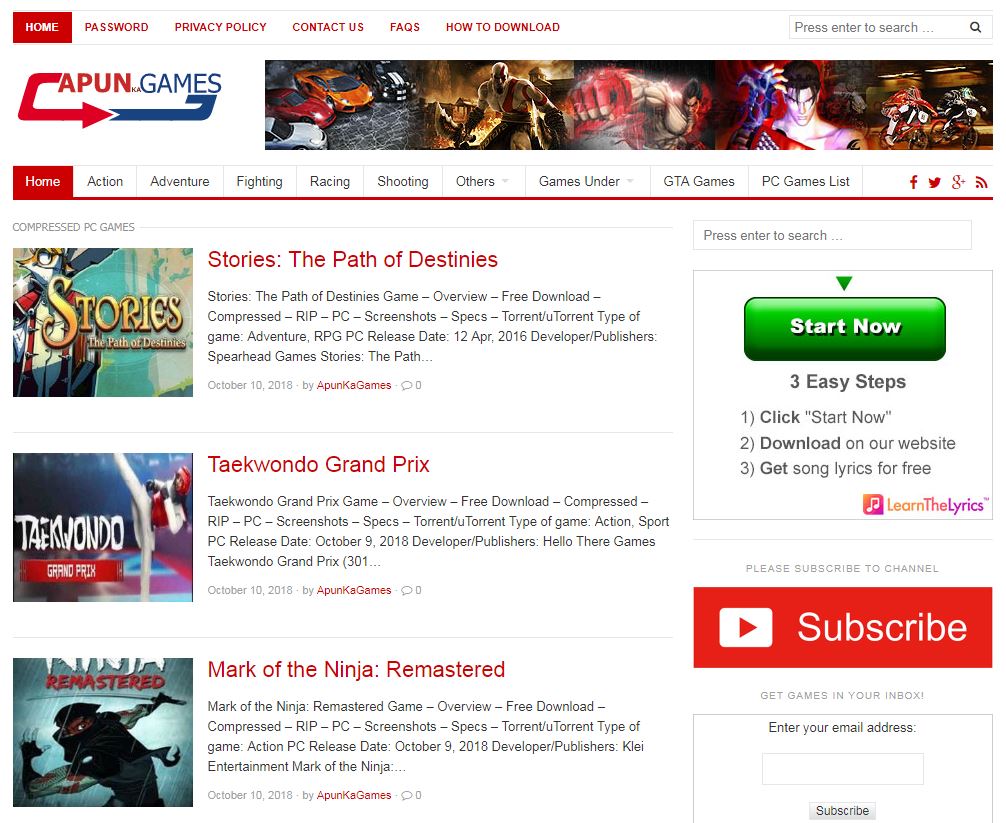Click the magnifier search icon at top

975,27
